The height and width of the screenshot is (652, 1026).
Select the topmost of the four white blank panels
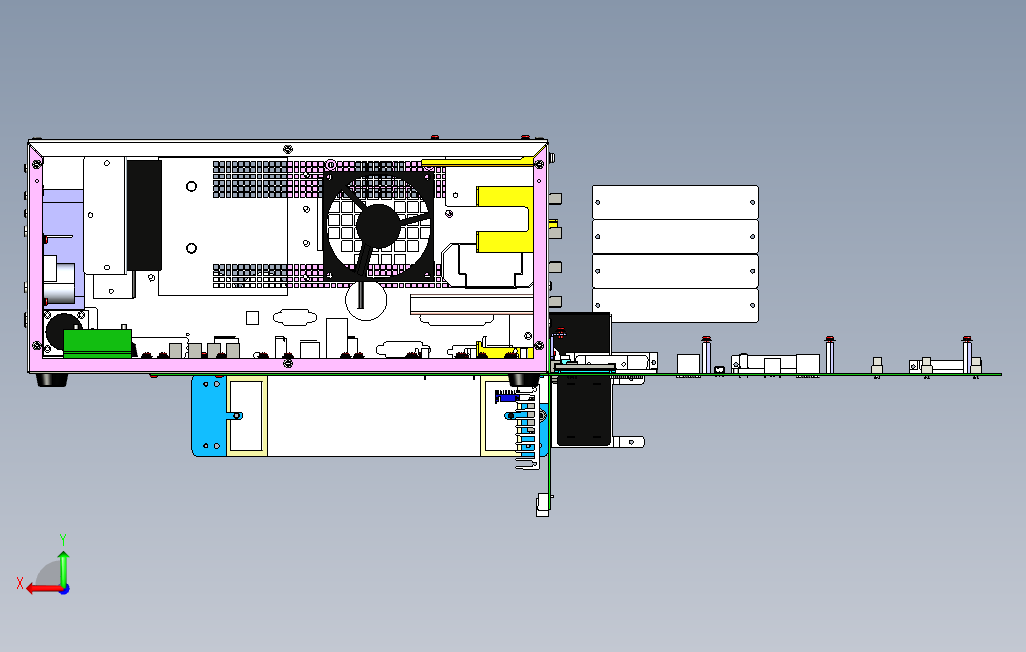675,202
